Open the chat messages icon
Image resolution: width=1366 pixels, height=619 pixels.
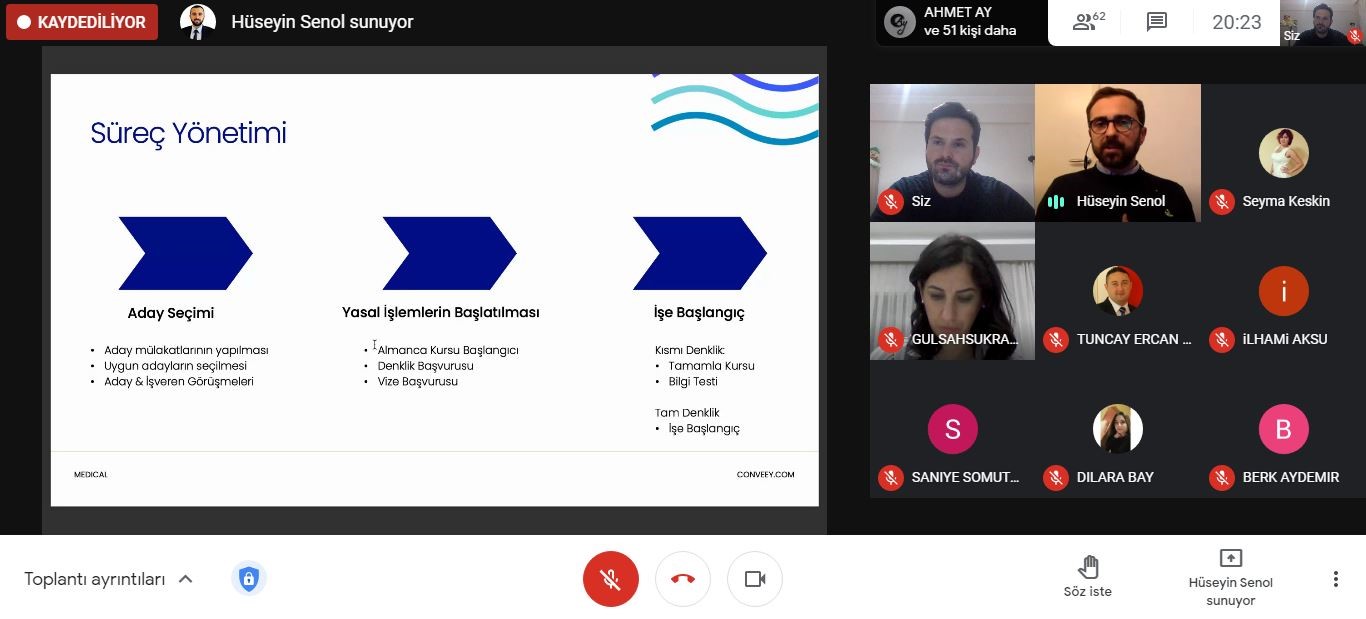[1157, 22]
